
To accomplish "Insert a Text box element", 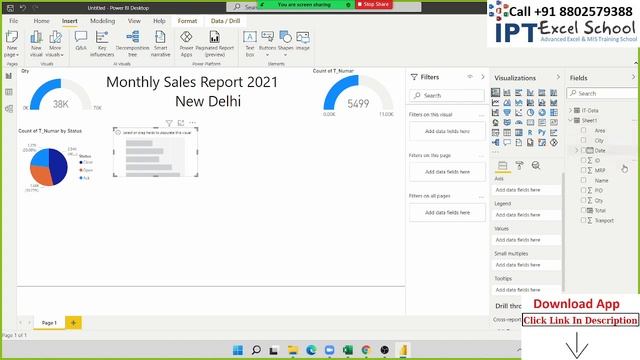I will pyautogui.click(x=250, y=44).
